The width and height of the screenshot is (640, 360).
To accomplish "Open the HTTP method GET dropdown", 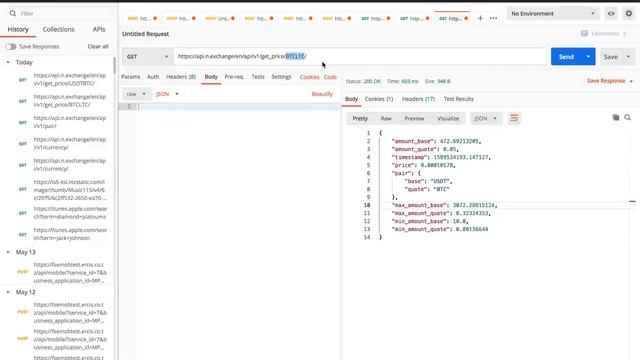I will point(147,56).
